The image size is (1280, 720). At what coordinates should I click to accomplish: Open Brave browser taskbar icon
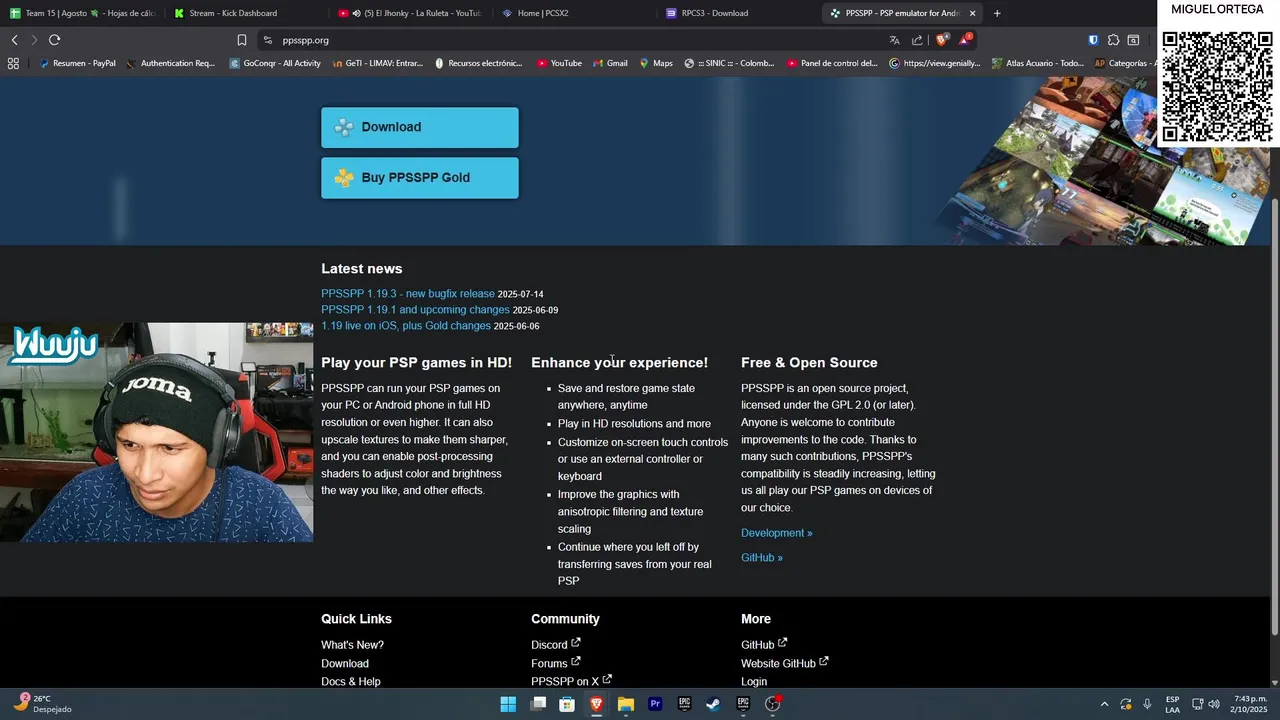[x=596, y=704]
